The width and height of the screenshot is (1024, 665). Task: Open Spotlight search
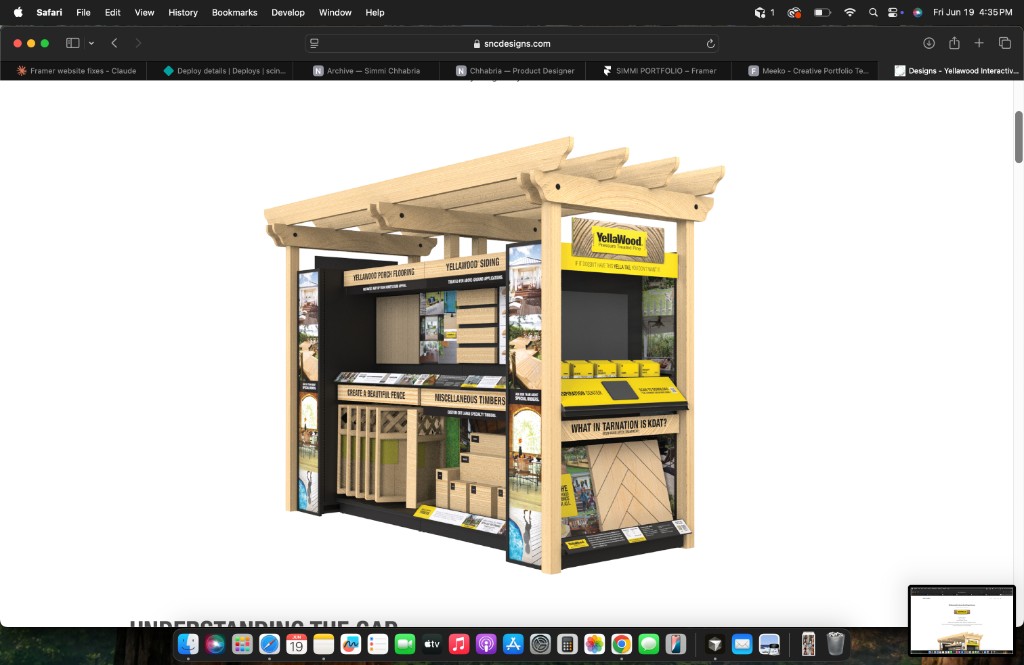[873, 12]
